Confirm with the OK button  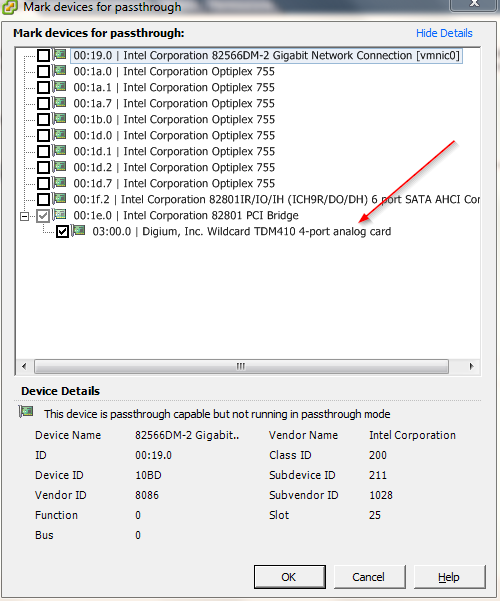coord(289,577)
